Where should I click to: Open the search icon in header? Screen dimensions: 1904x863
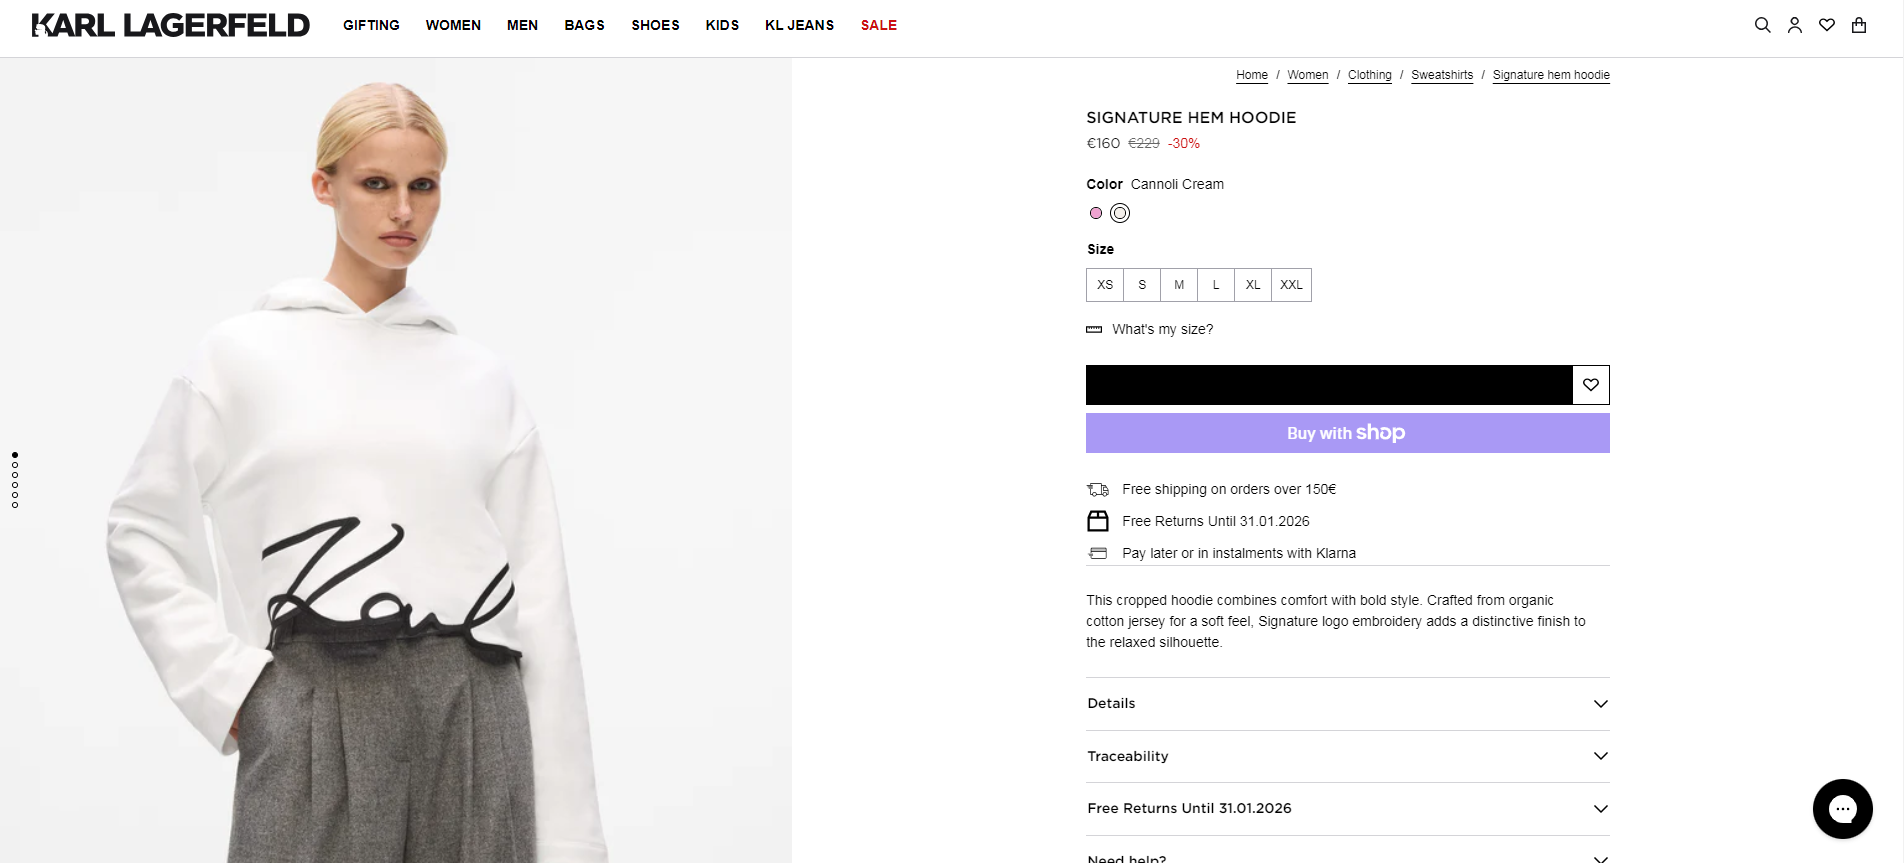click(1762, 25)
